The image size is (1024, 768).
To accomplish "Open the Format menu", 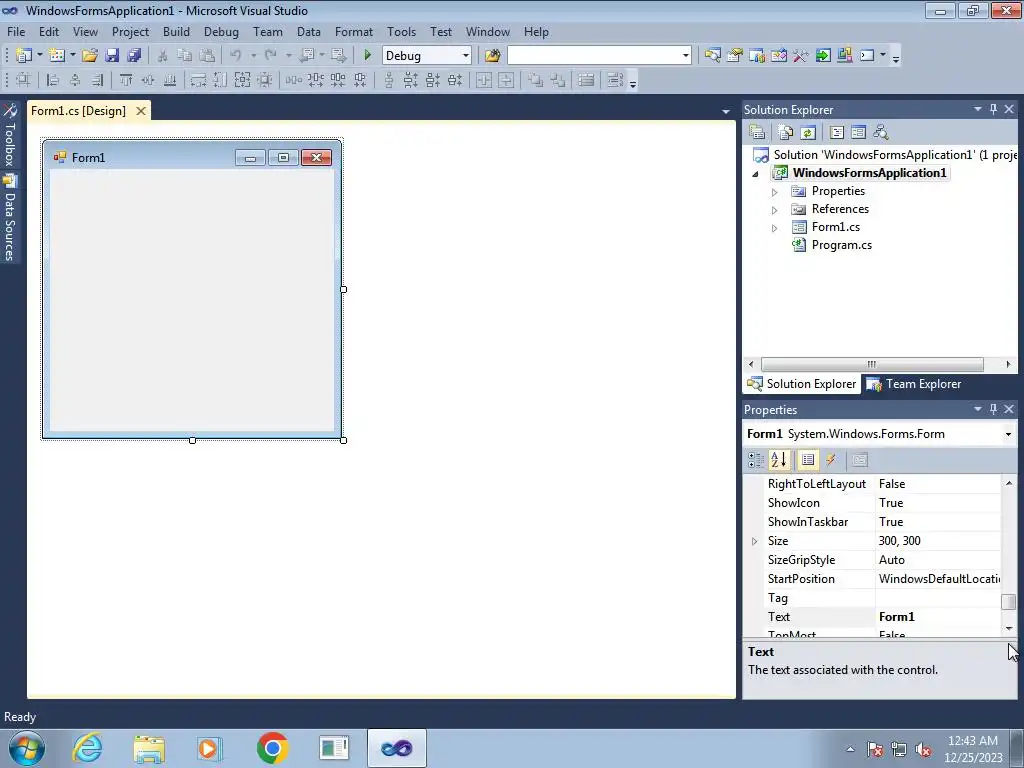I will pos(354,31).
